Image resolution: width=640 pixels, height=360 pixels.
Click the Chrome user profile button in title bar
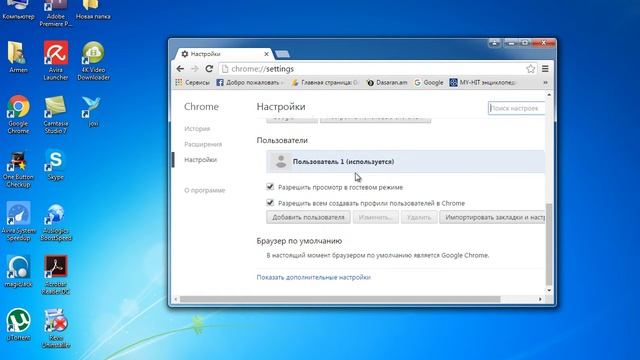494,42
